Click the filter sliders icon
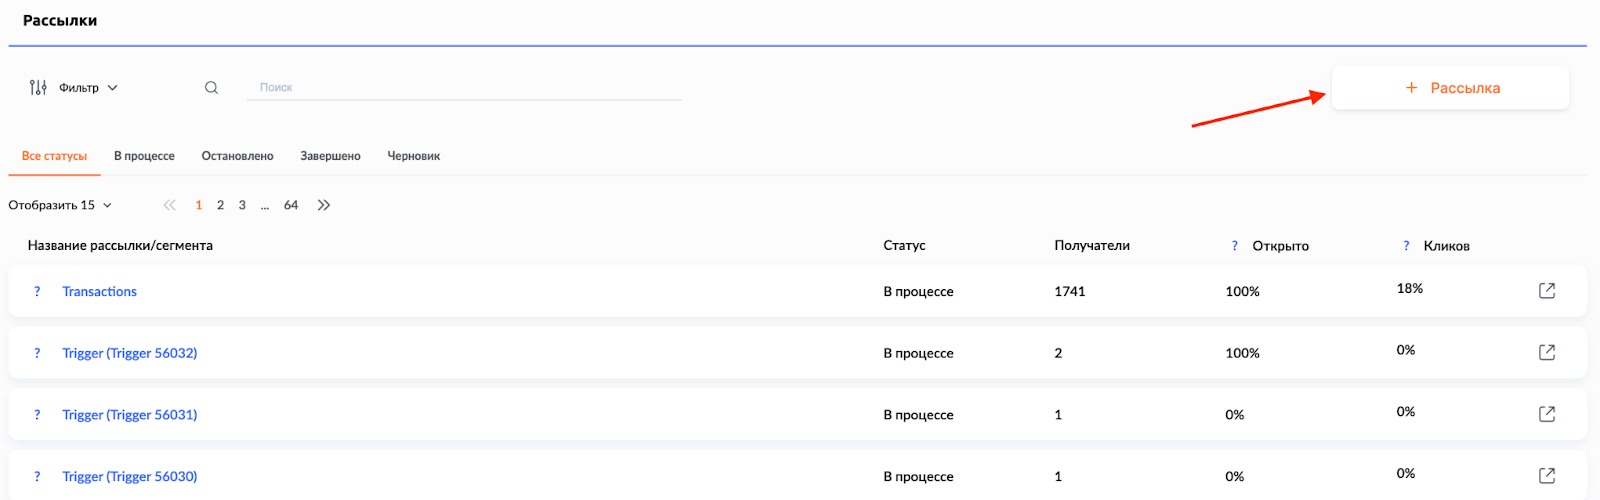This screenshot has width=1600, height=500. [x=38, y=87]
